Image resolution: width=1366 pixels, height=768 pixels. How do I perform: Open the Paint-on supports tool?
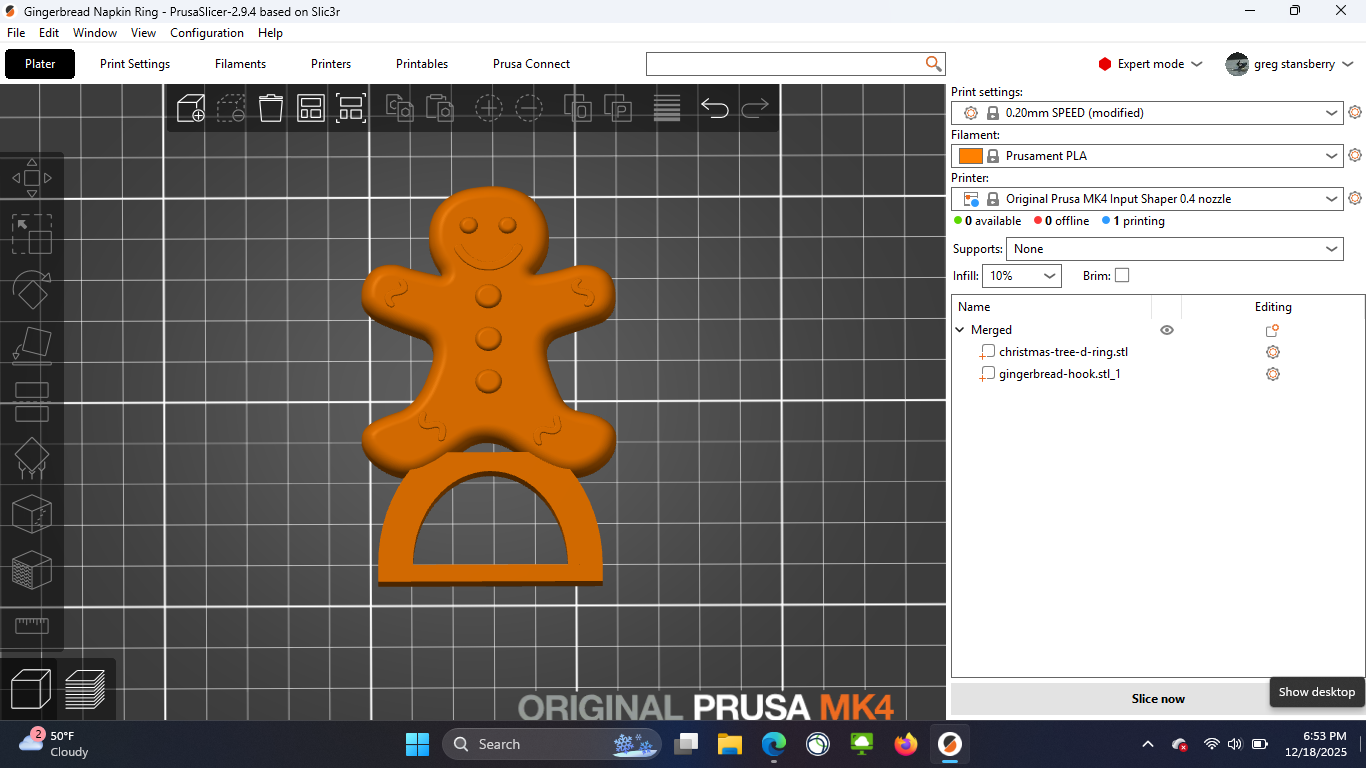31,458
